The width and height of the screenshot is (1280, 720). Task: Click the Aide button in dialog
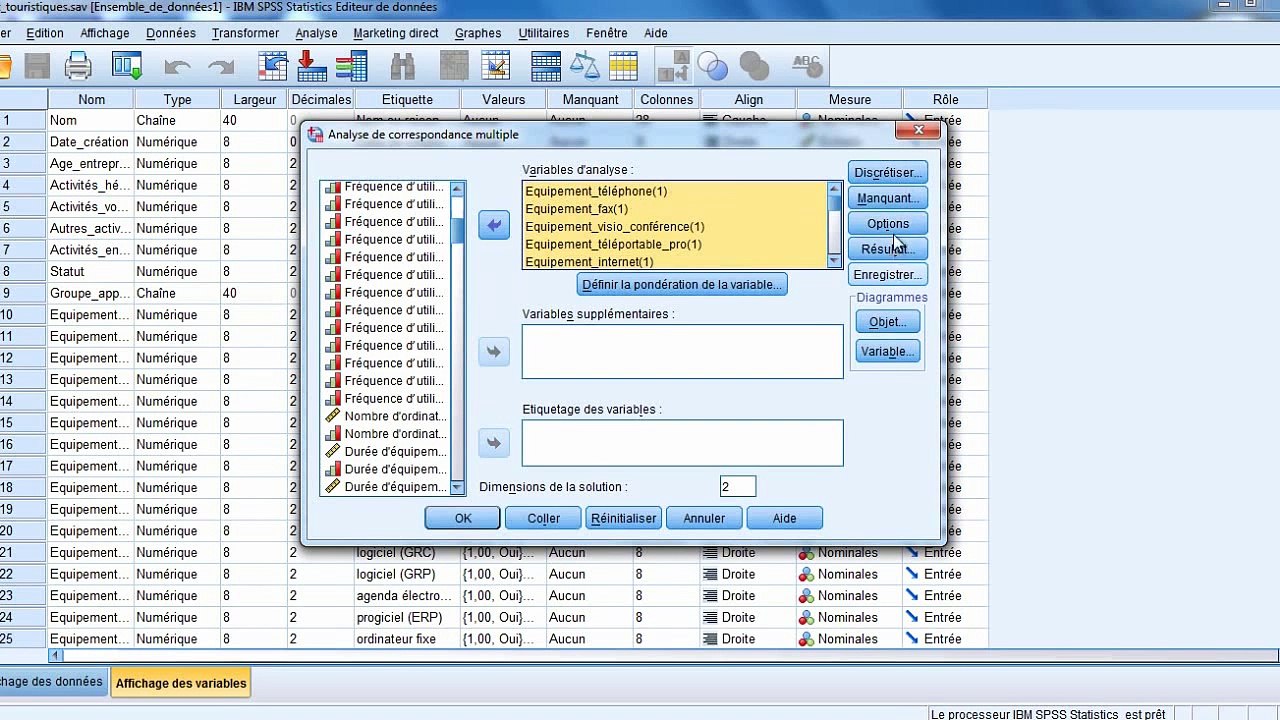pos(785,518)
